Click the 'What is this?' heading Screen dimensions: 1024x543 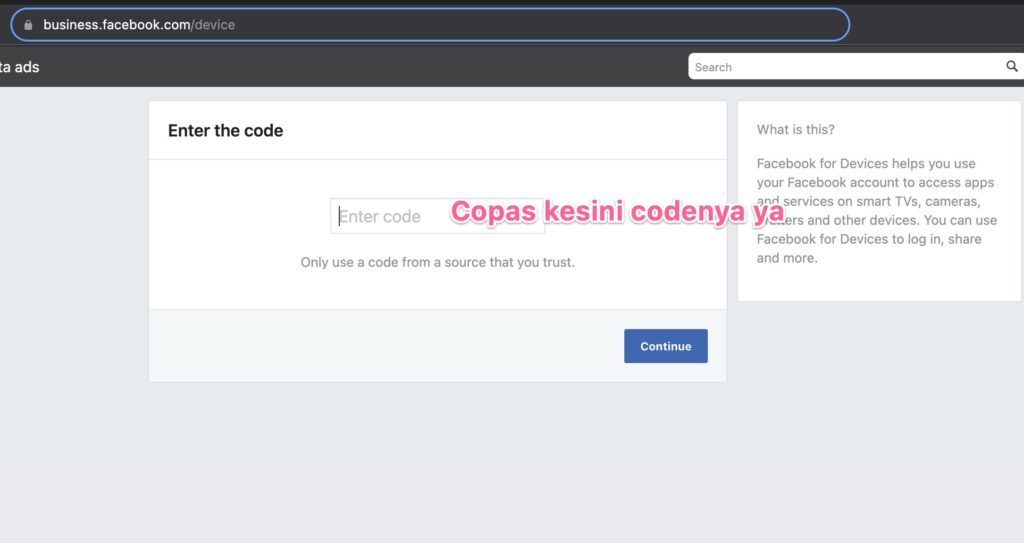[x=795, y=129]
